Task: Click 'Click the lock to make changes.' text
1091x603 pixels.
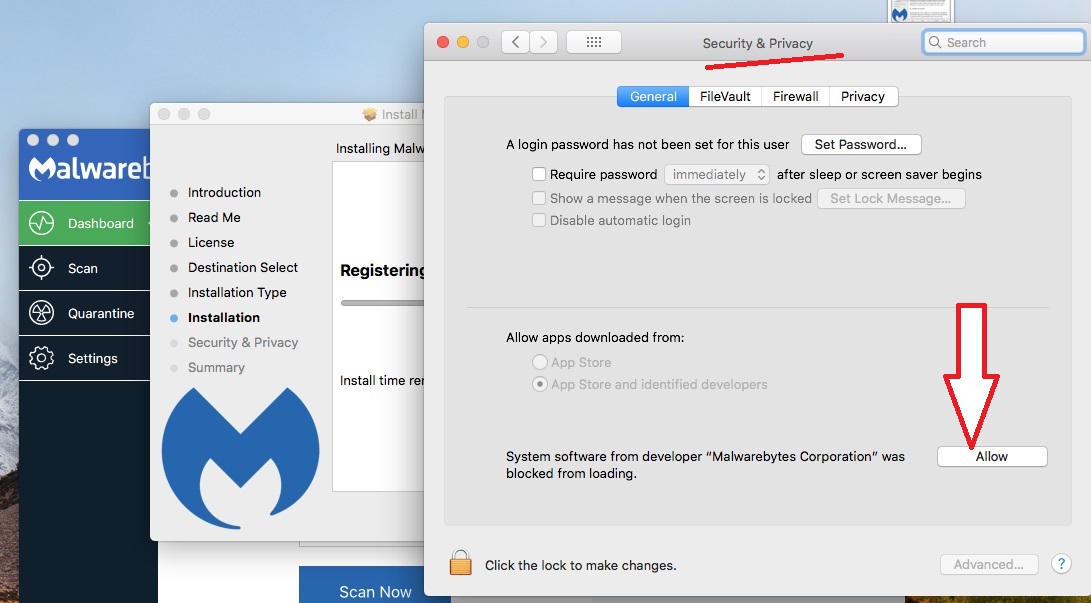Action: (x=580, y=565)
